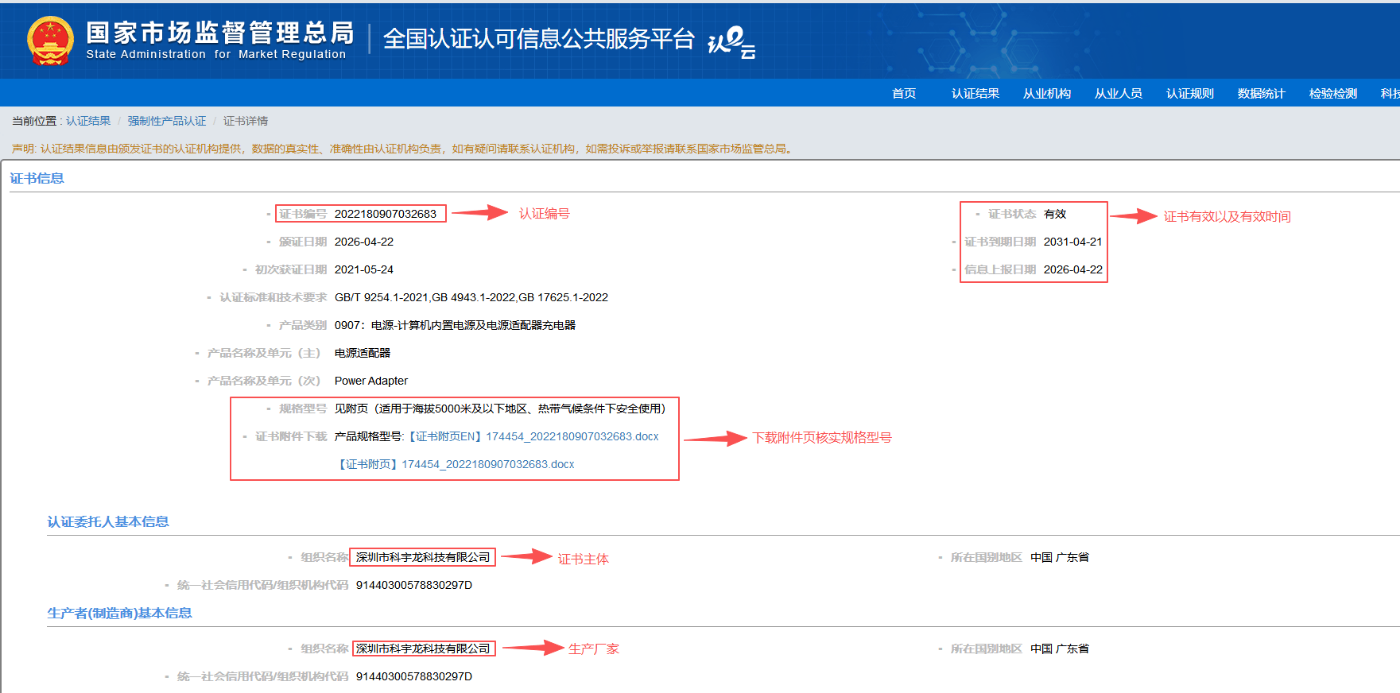Click the platform title 全国认证认可信息公共服务平台
Image resolution: width=1400 pixels, height=693 pixels.
539,39
